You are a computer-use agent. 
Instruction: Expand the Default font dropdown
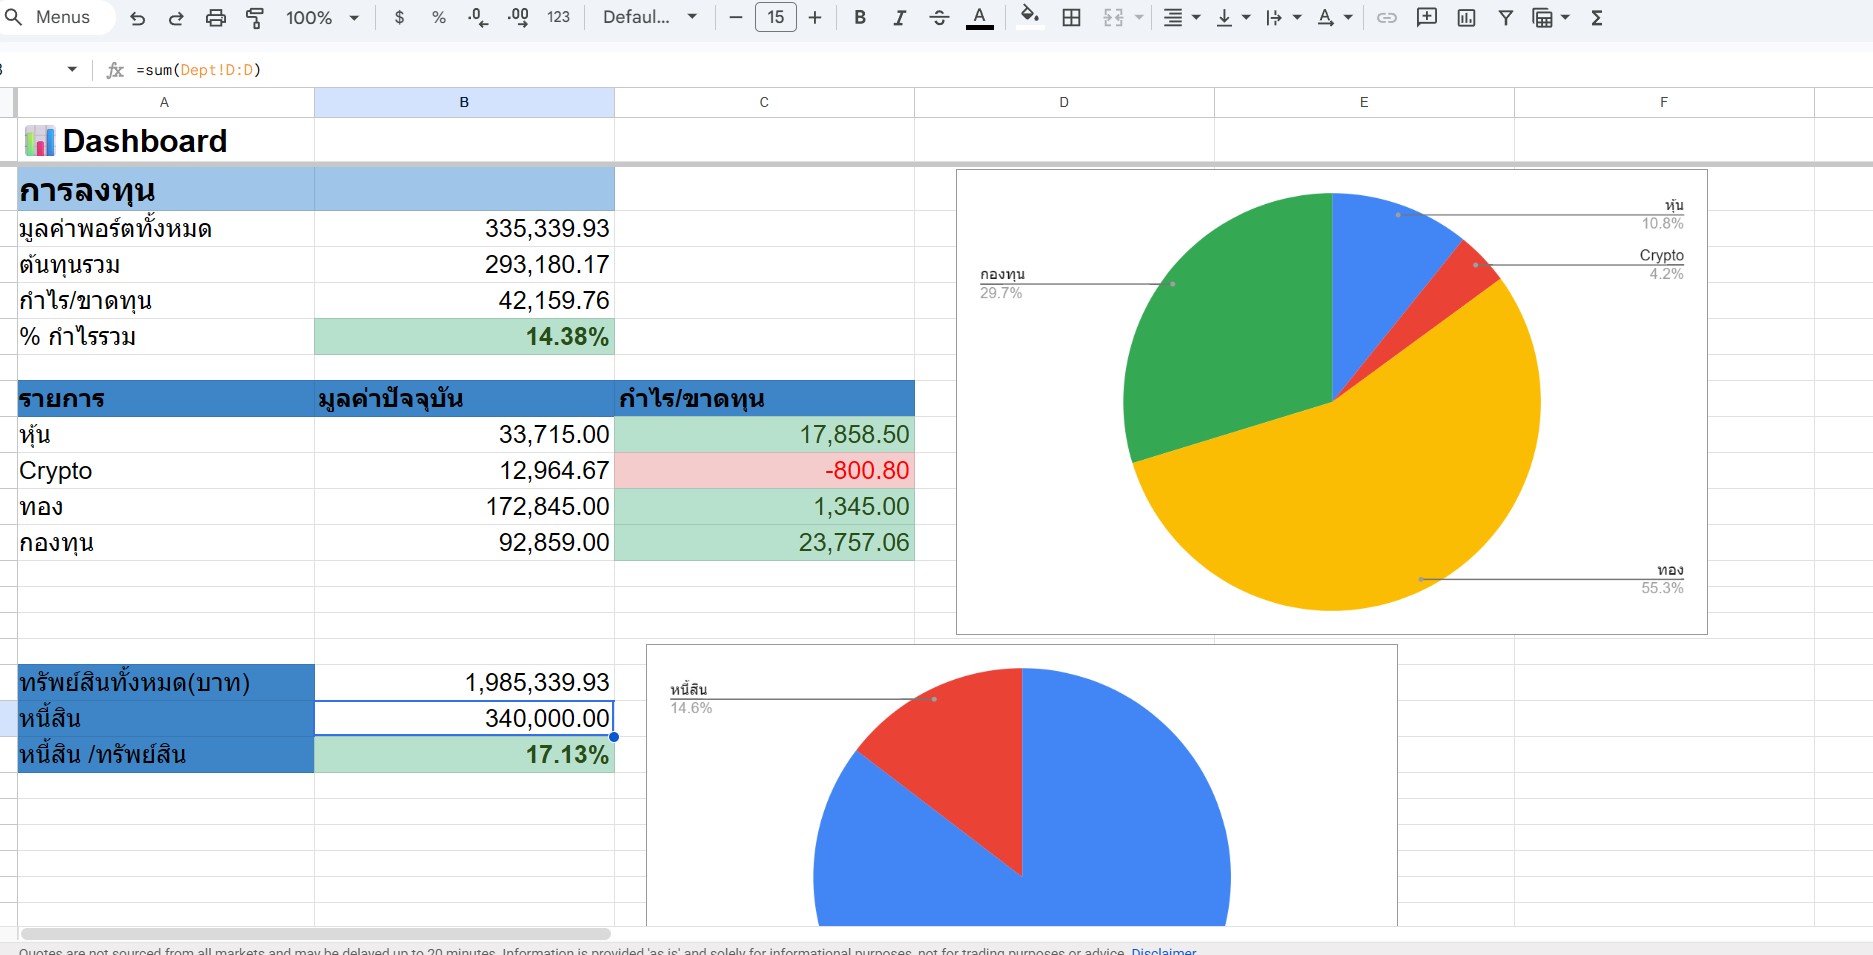tap(650, 18)
